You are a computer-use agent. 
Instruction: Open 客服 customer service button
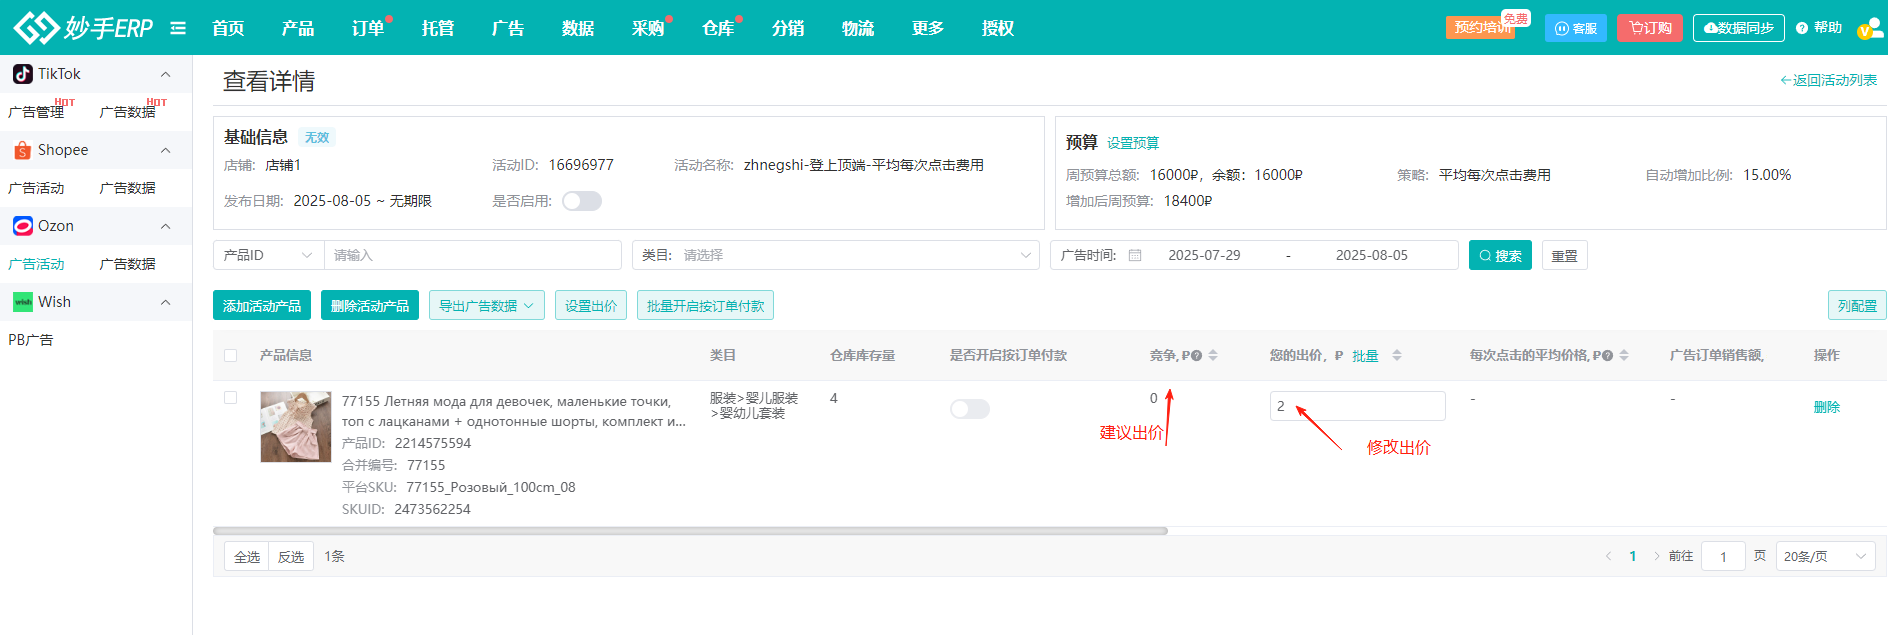pos(1575,28)
